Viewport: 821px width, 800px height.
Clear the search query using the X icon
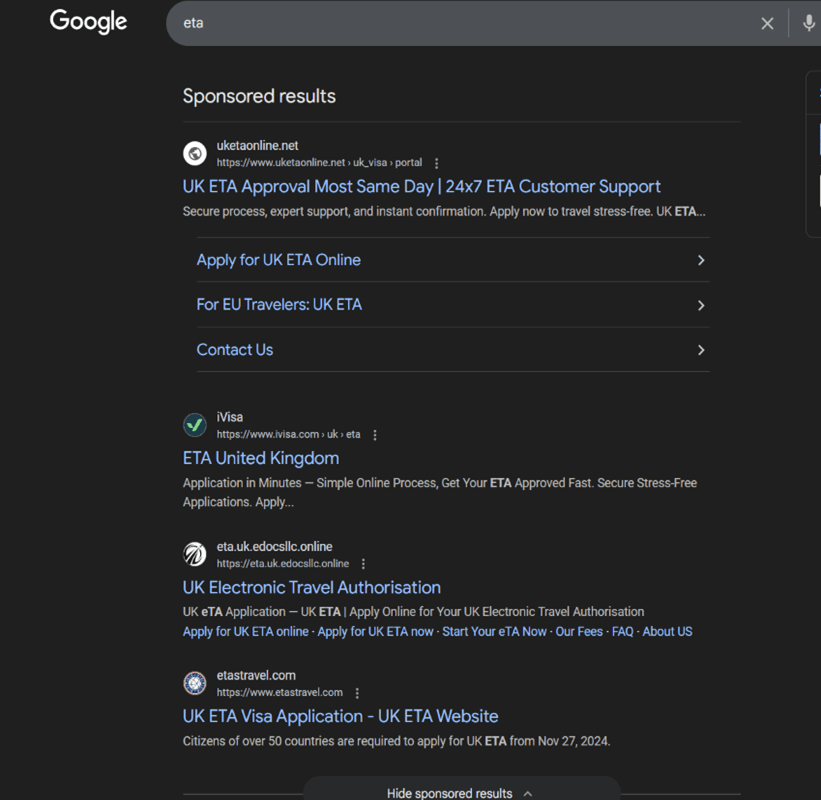(767, 22)
